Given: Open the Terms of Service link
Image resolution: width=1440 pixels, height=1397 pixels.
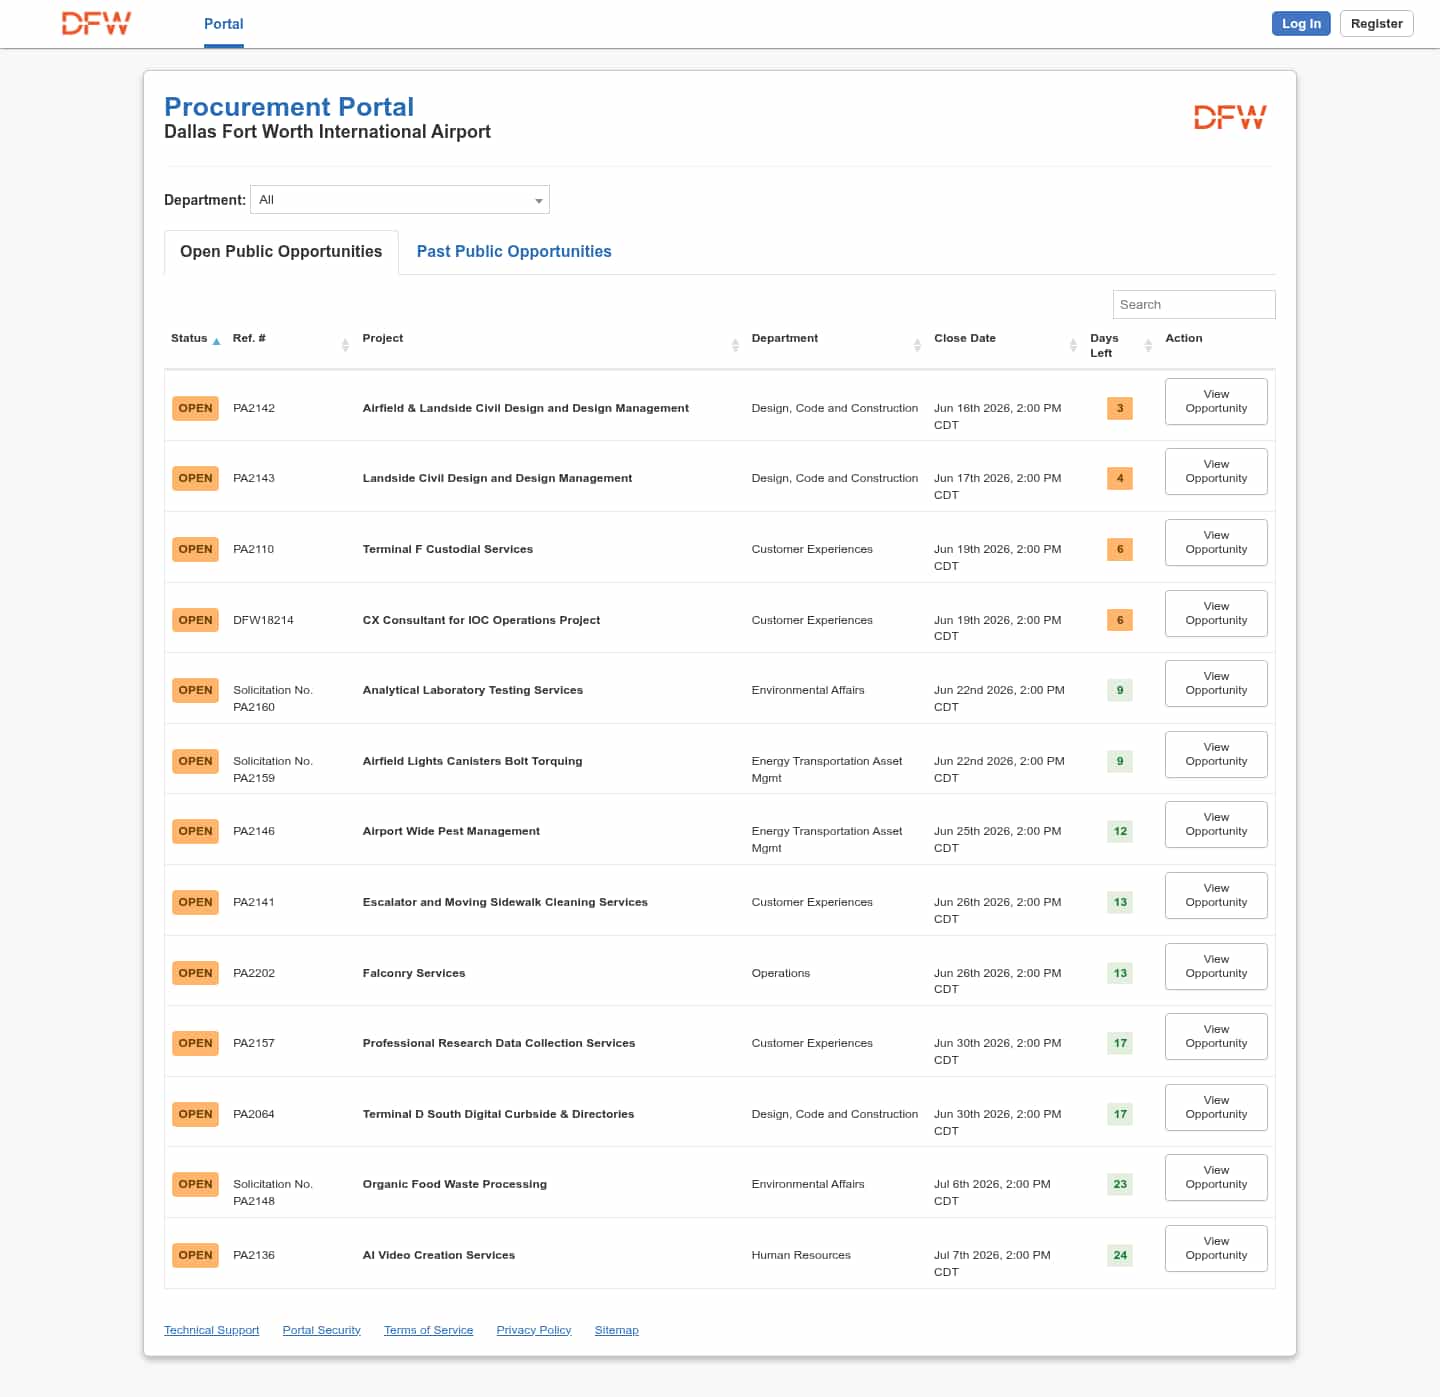Looking at the screenshot, I should (428, 1330).
